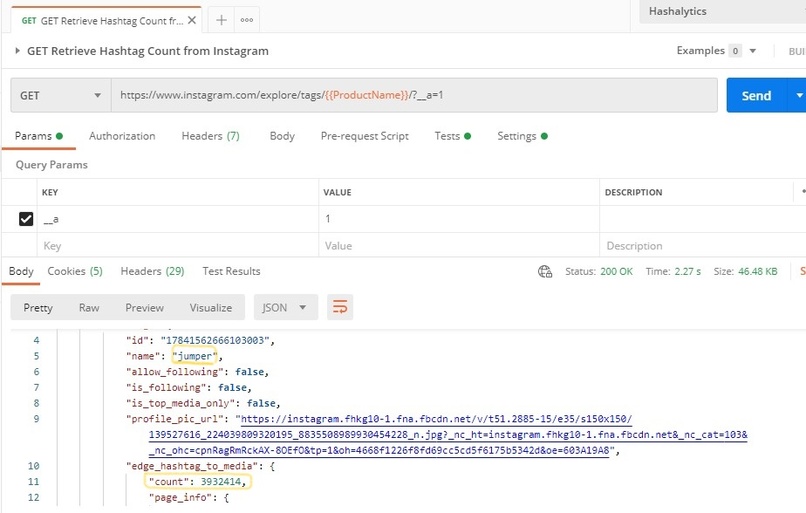Click the Size 46.48 KB value
This screenshot has height=513, width=806.
tap(758, 271)
